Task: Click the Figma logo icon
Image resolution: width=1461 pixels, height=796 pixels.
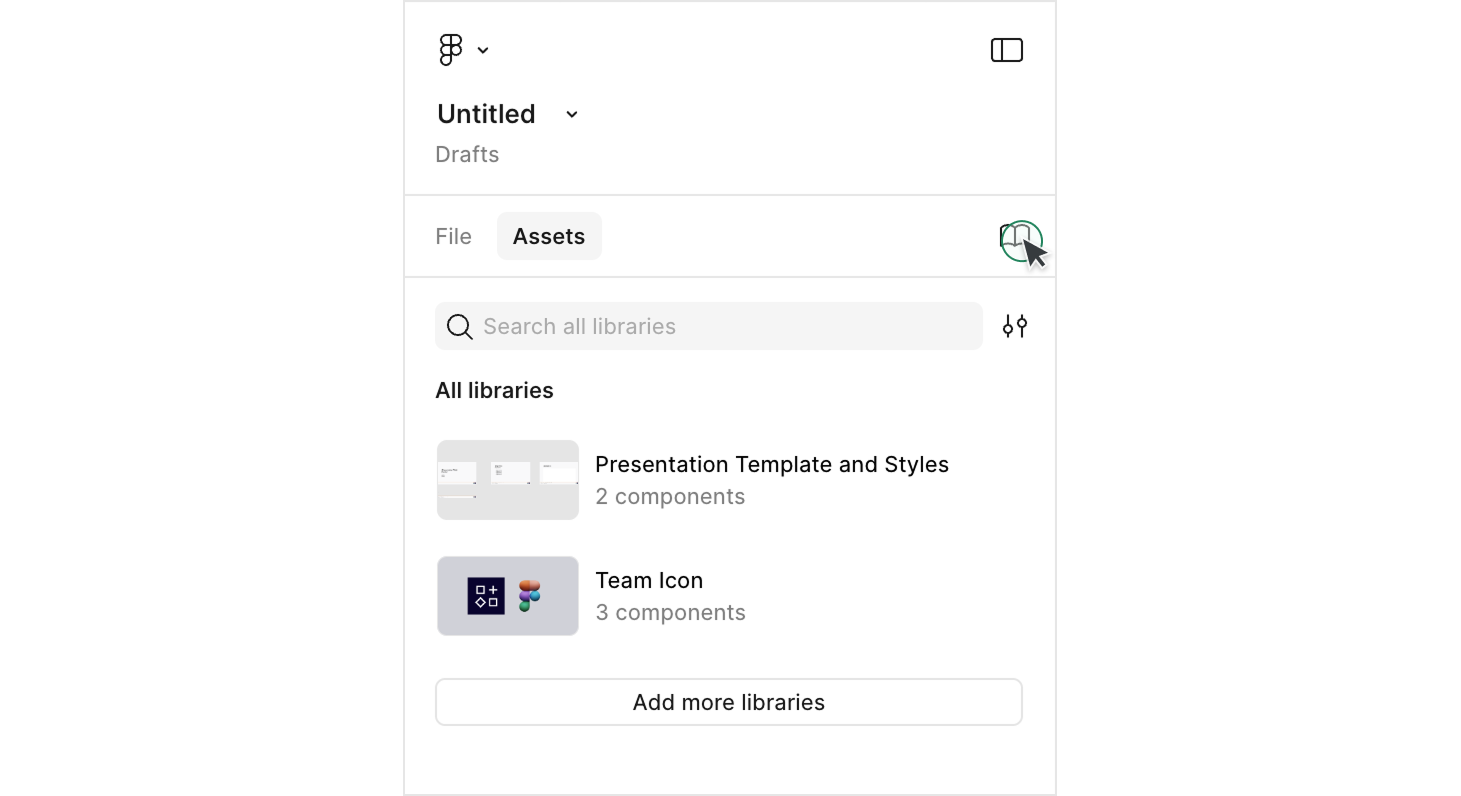Action: [x=451, y=49]
